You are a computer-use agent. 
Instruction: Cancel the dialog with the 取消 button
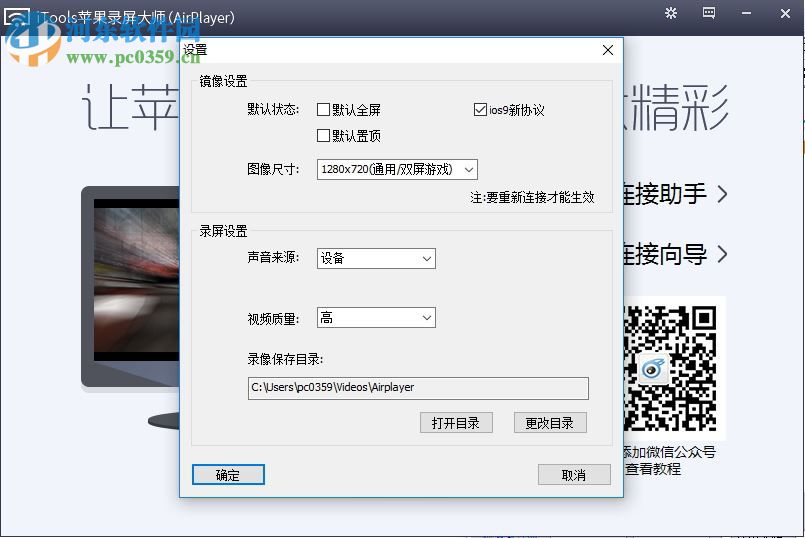(x=574, y=475)
